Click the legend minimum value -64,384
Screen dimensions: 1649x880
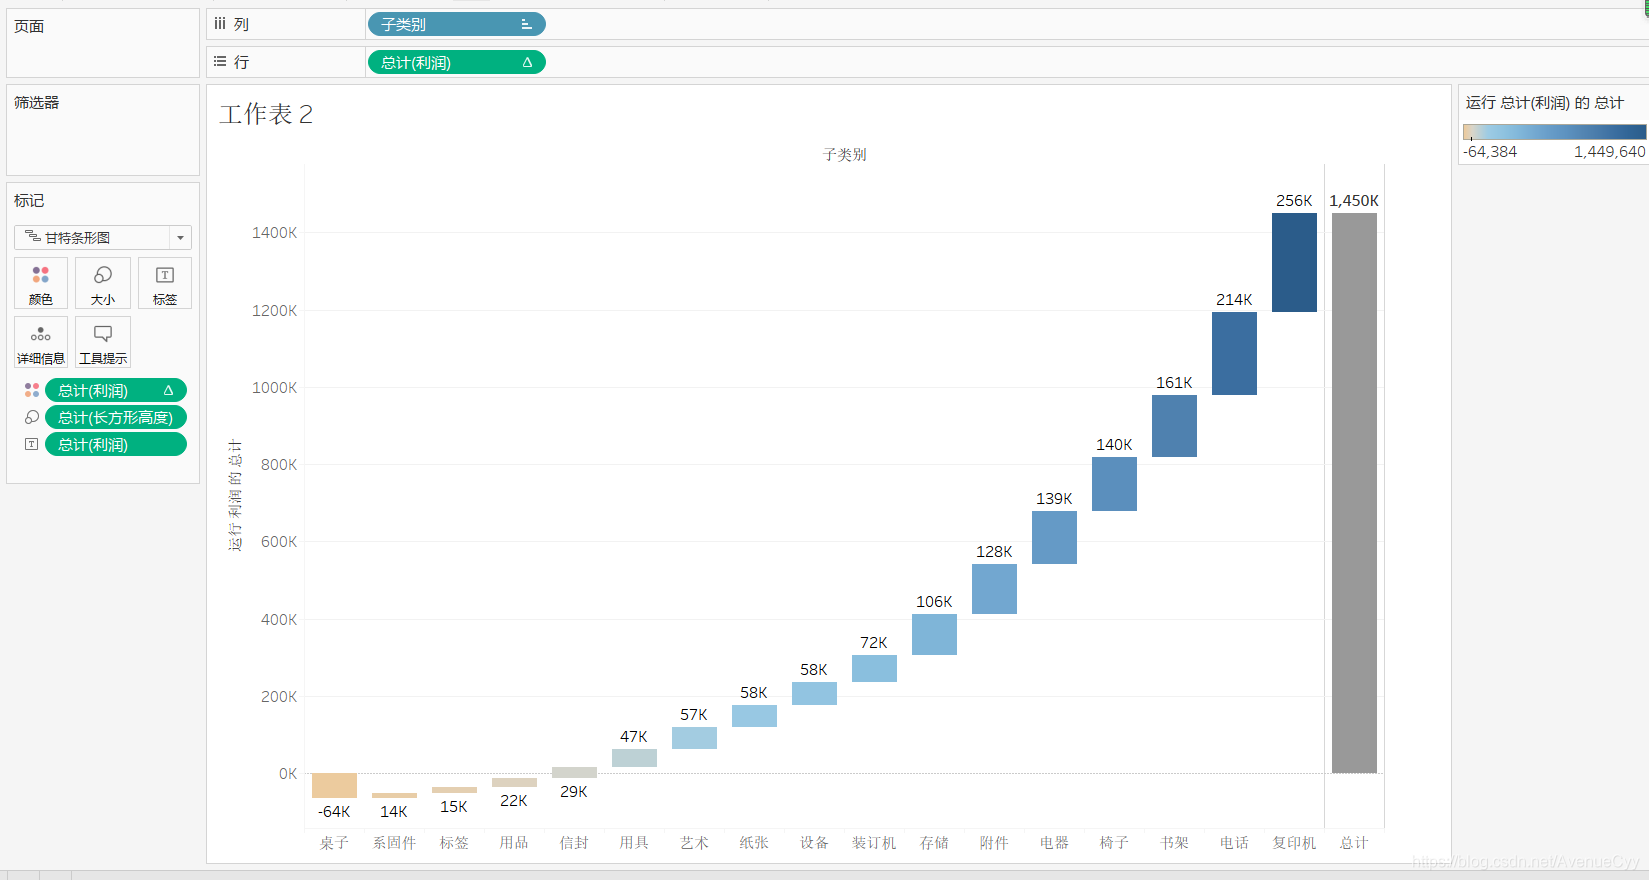click(1490, 151)
